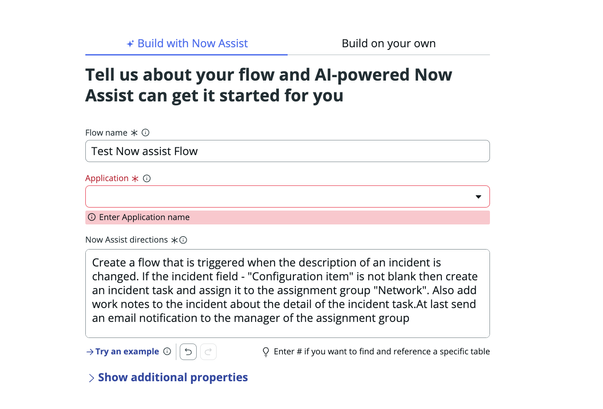603x409 pixels.
Task: Open the Build on your own tab
Action: (x=388, y=43)
